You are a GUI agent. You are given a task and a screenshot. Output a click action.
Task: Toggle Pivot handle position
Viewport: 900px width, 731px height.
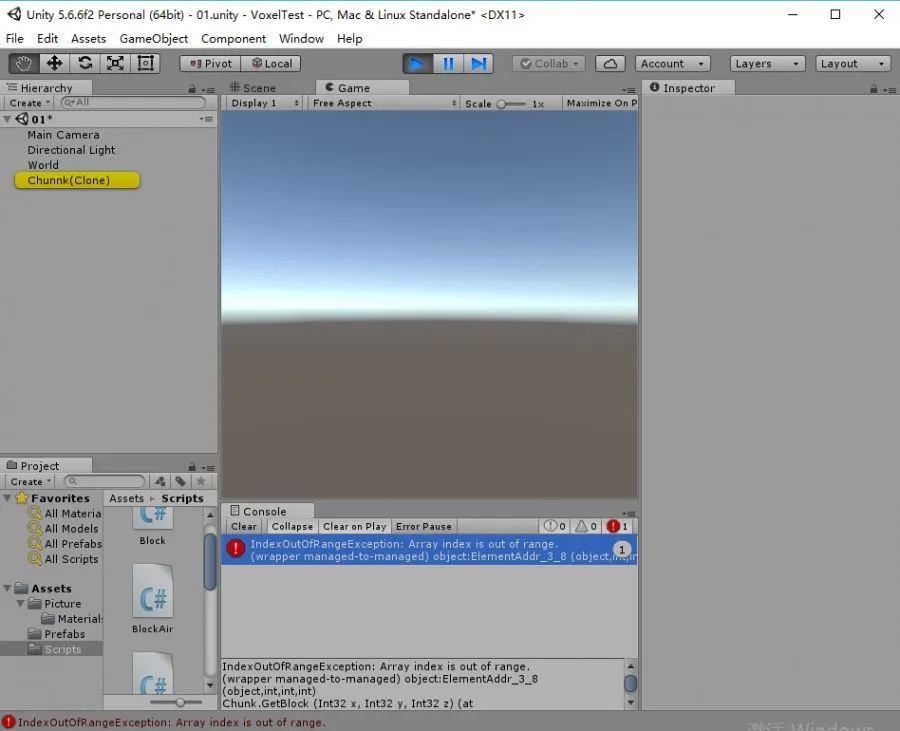210,64
